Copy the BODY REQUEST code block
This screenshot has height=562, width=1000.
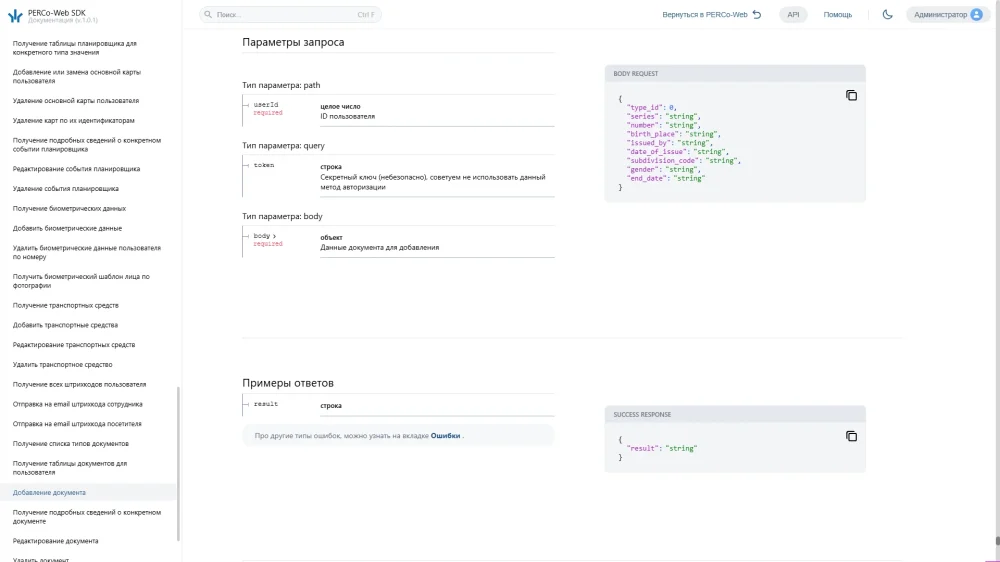[x=851, y=96]
